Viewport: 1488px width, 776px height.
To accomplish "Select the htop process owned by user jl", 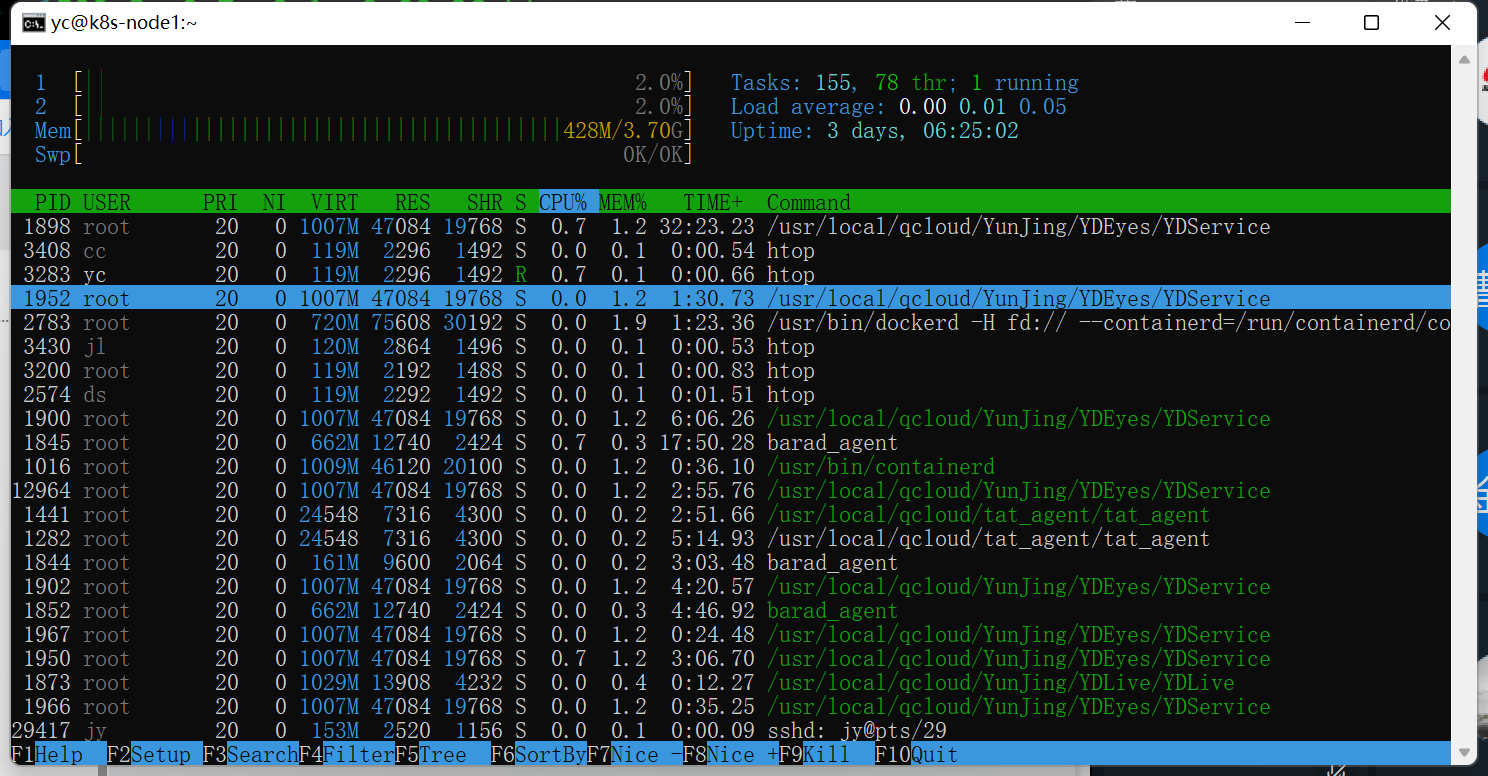I will click(731, 347).
